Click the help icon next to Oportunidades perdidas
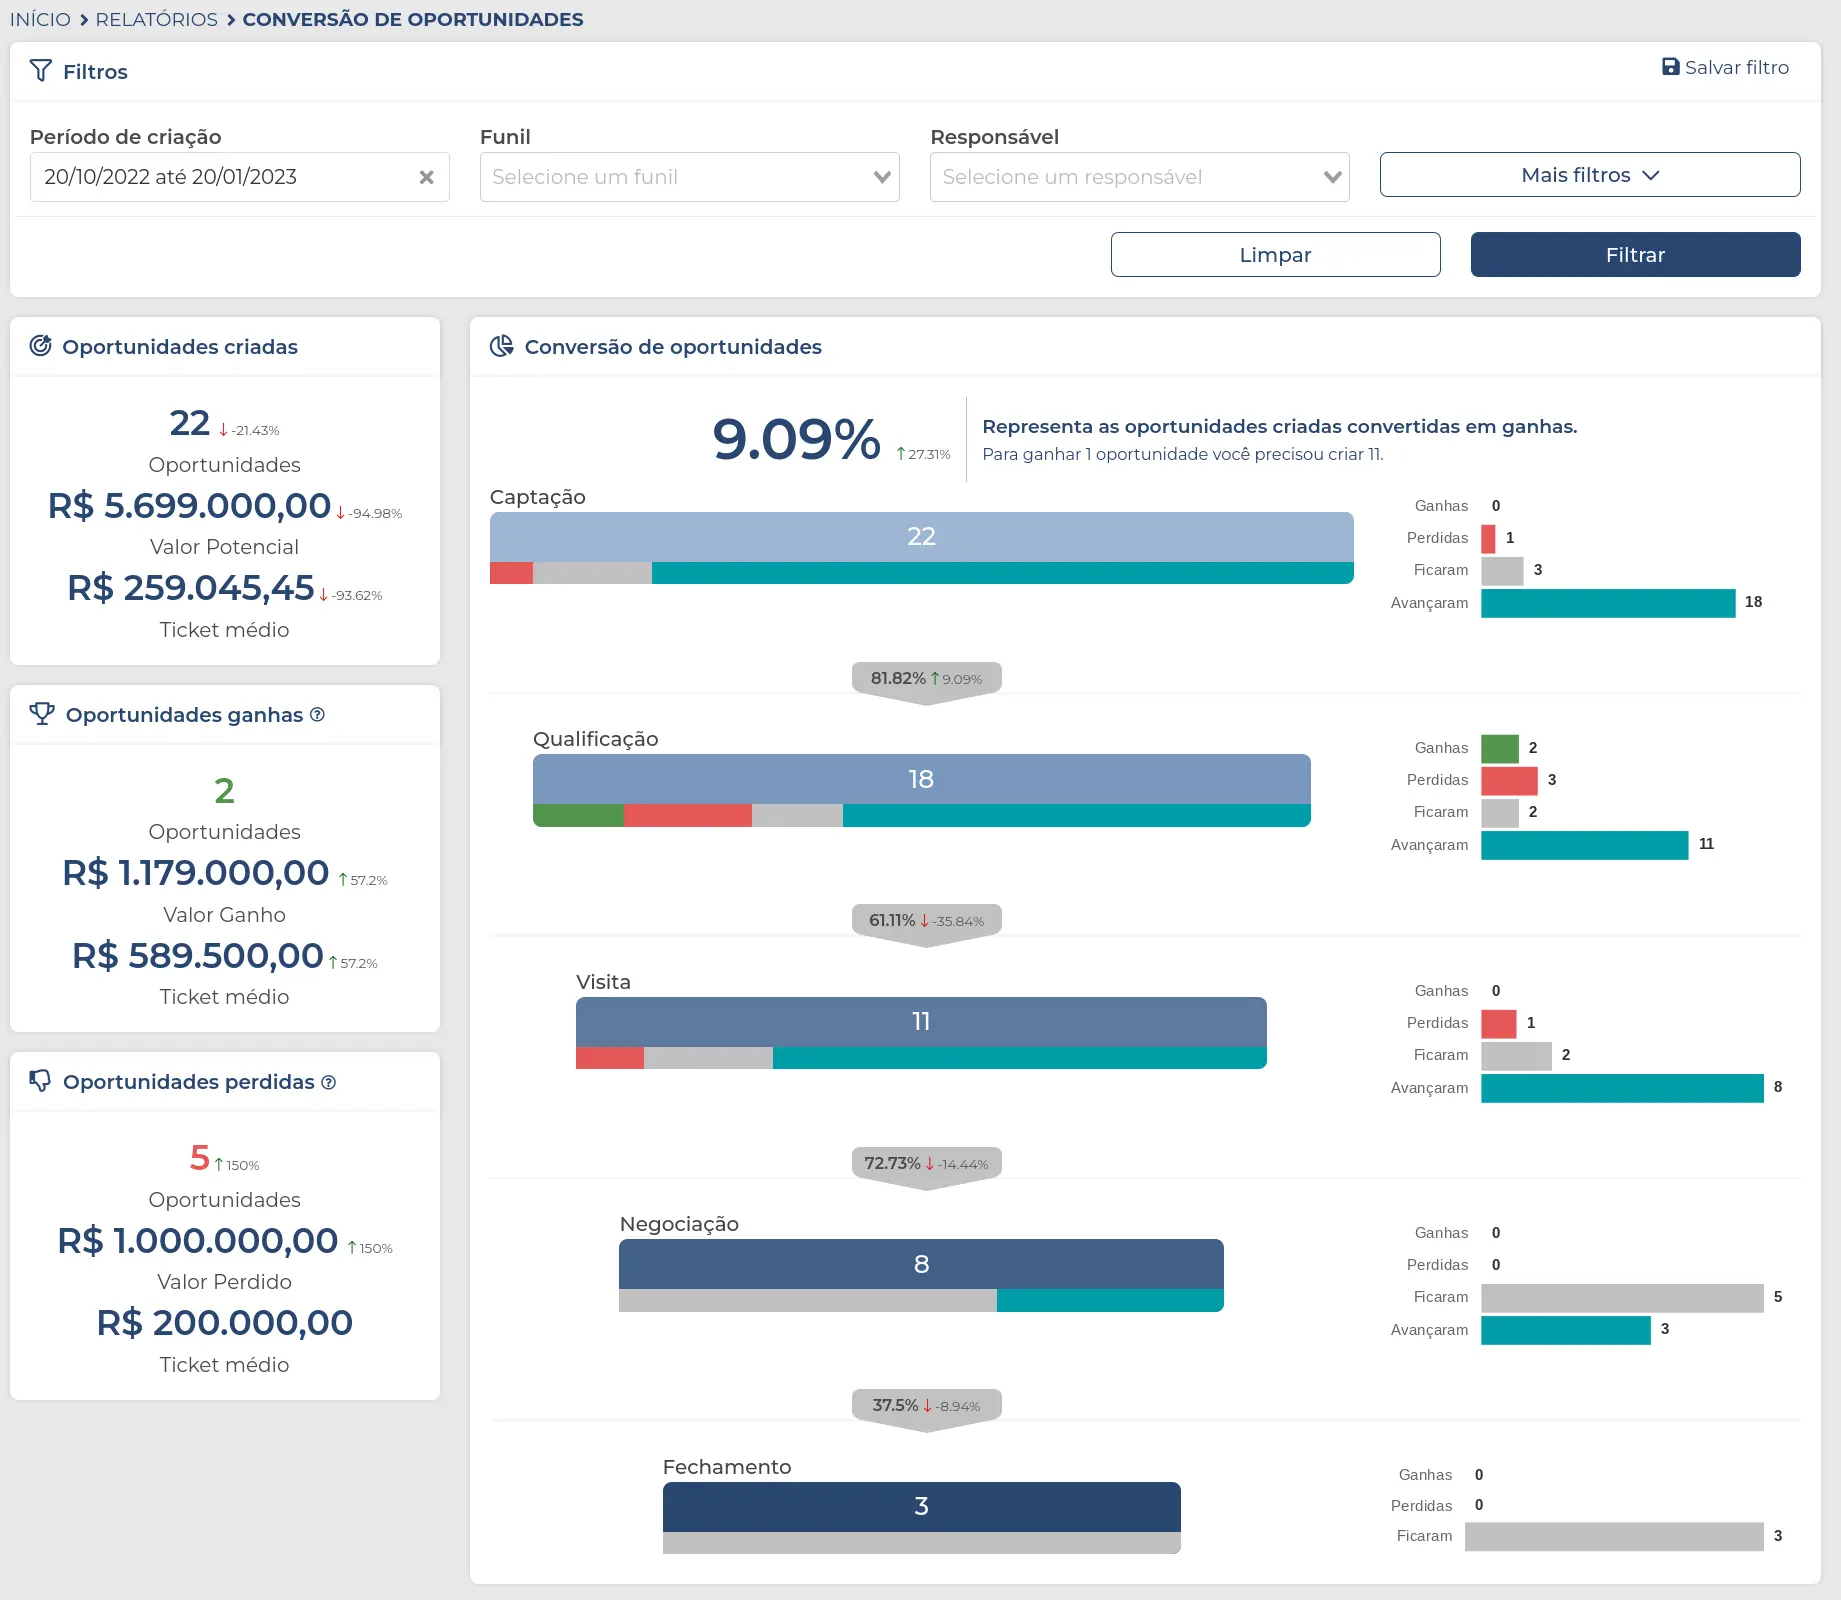The image size is (1841, 1600). coord(328,1082)
